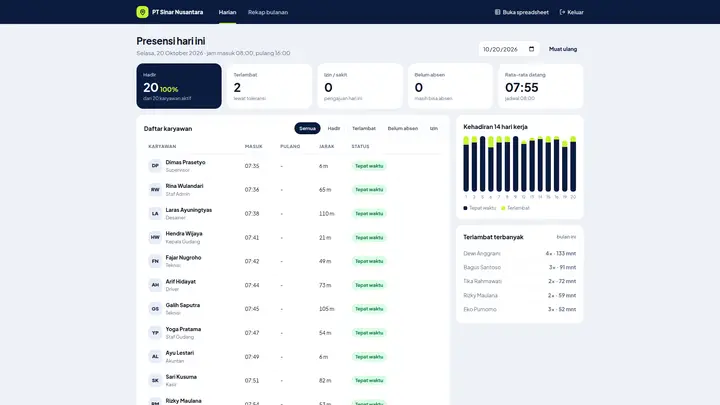This screenshot has height=405, width=720.
Task: Click the STATUS column header
Action: tap(360, 146)
